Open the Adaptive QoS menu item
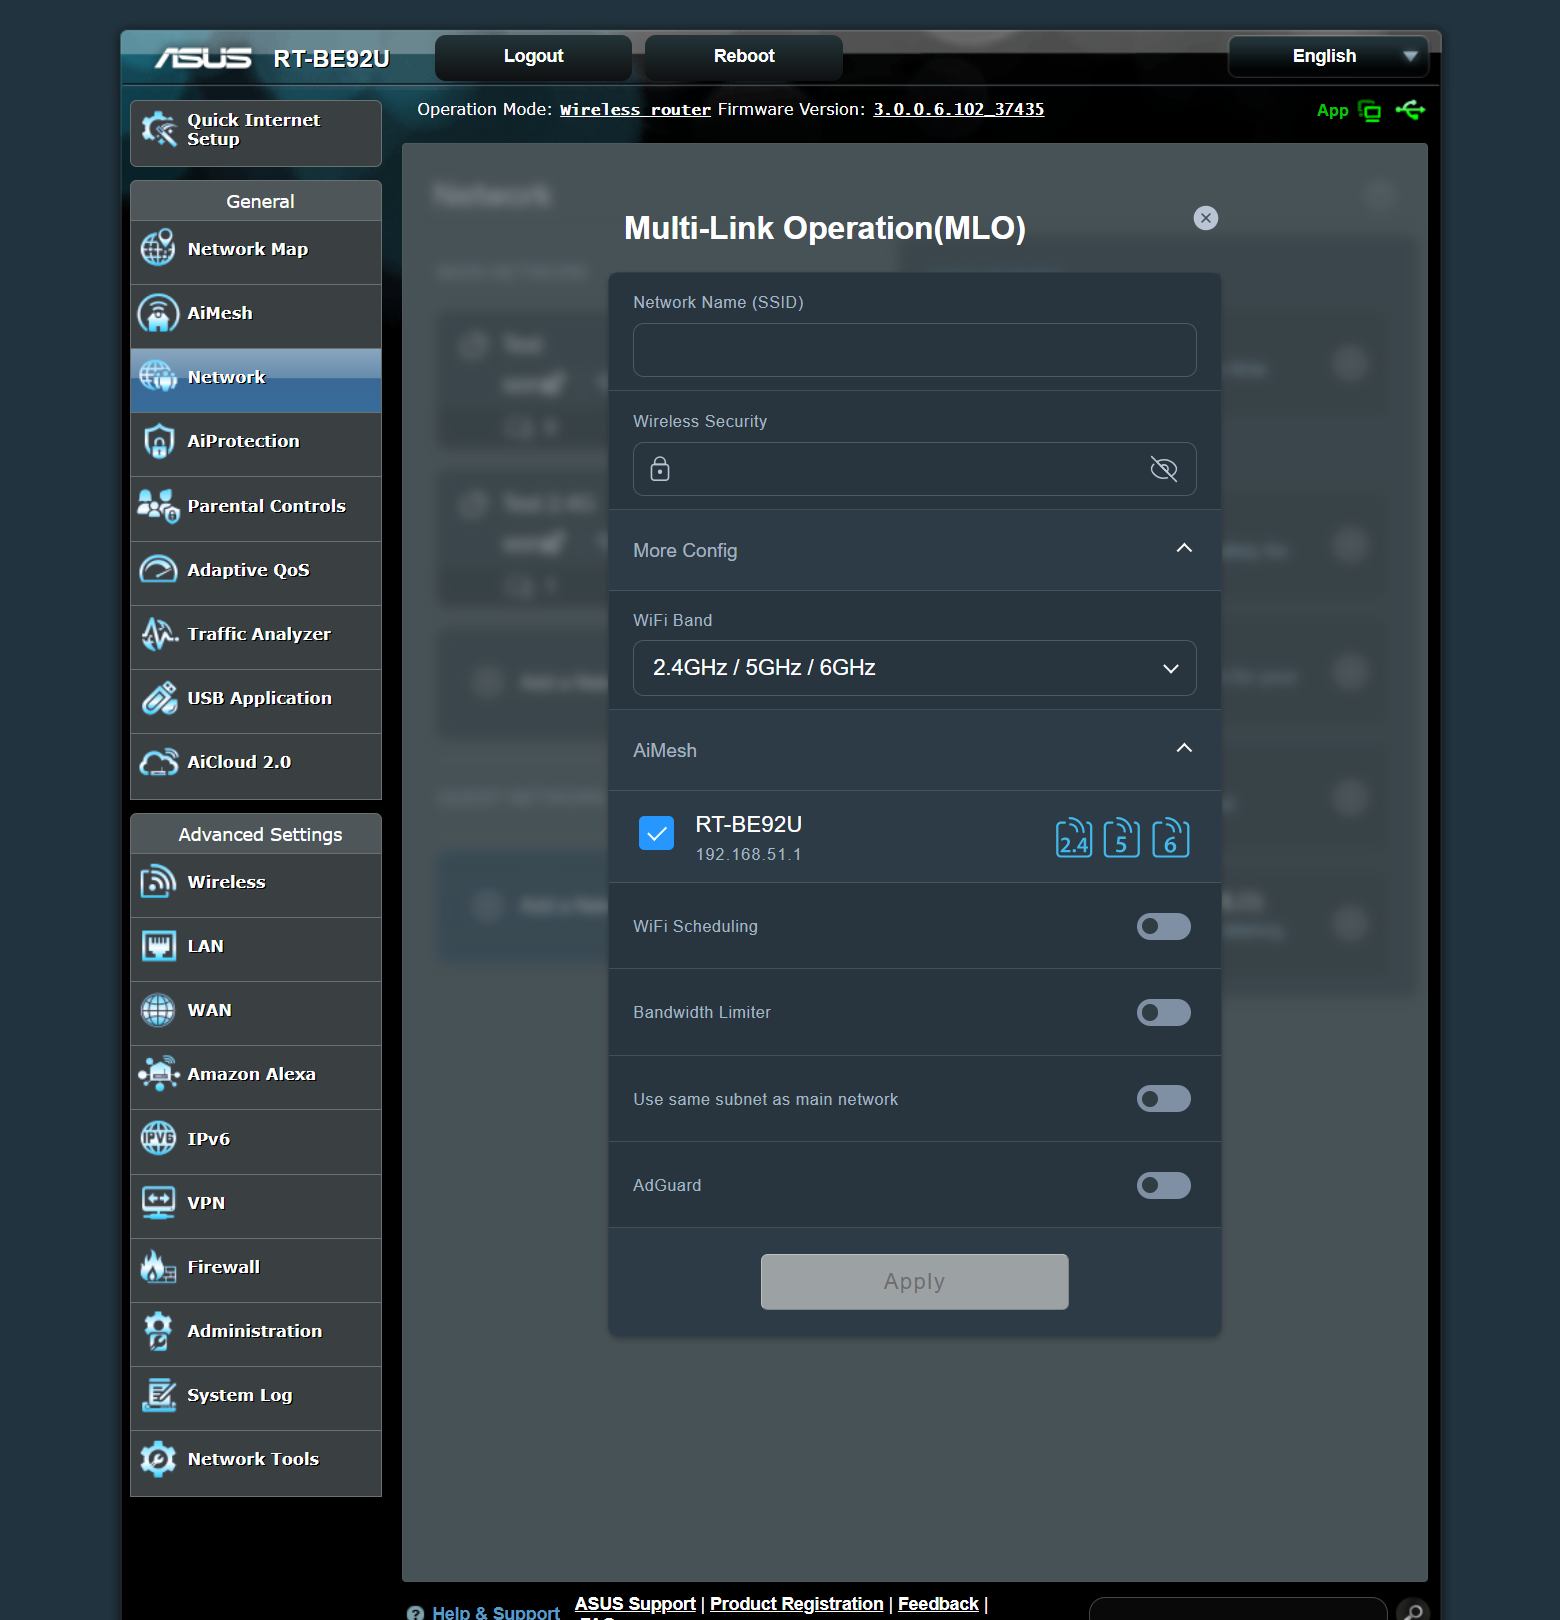The height and width of the screenshot is (1620, 1560). (255, 574)
